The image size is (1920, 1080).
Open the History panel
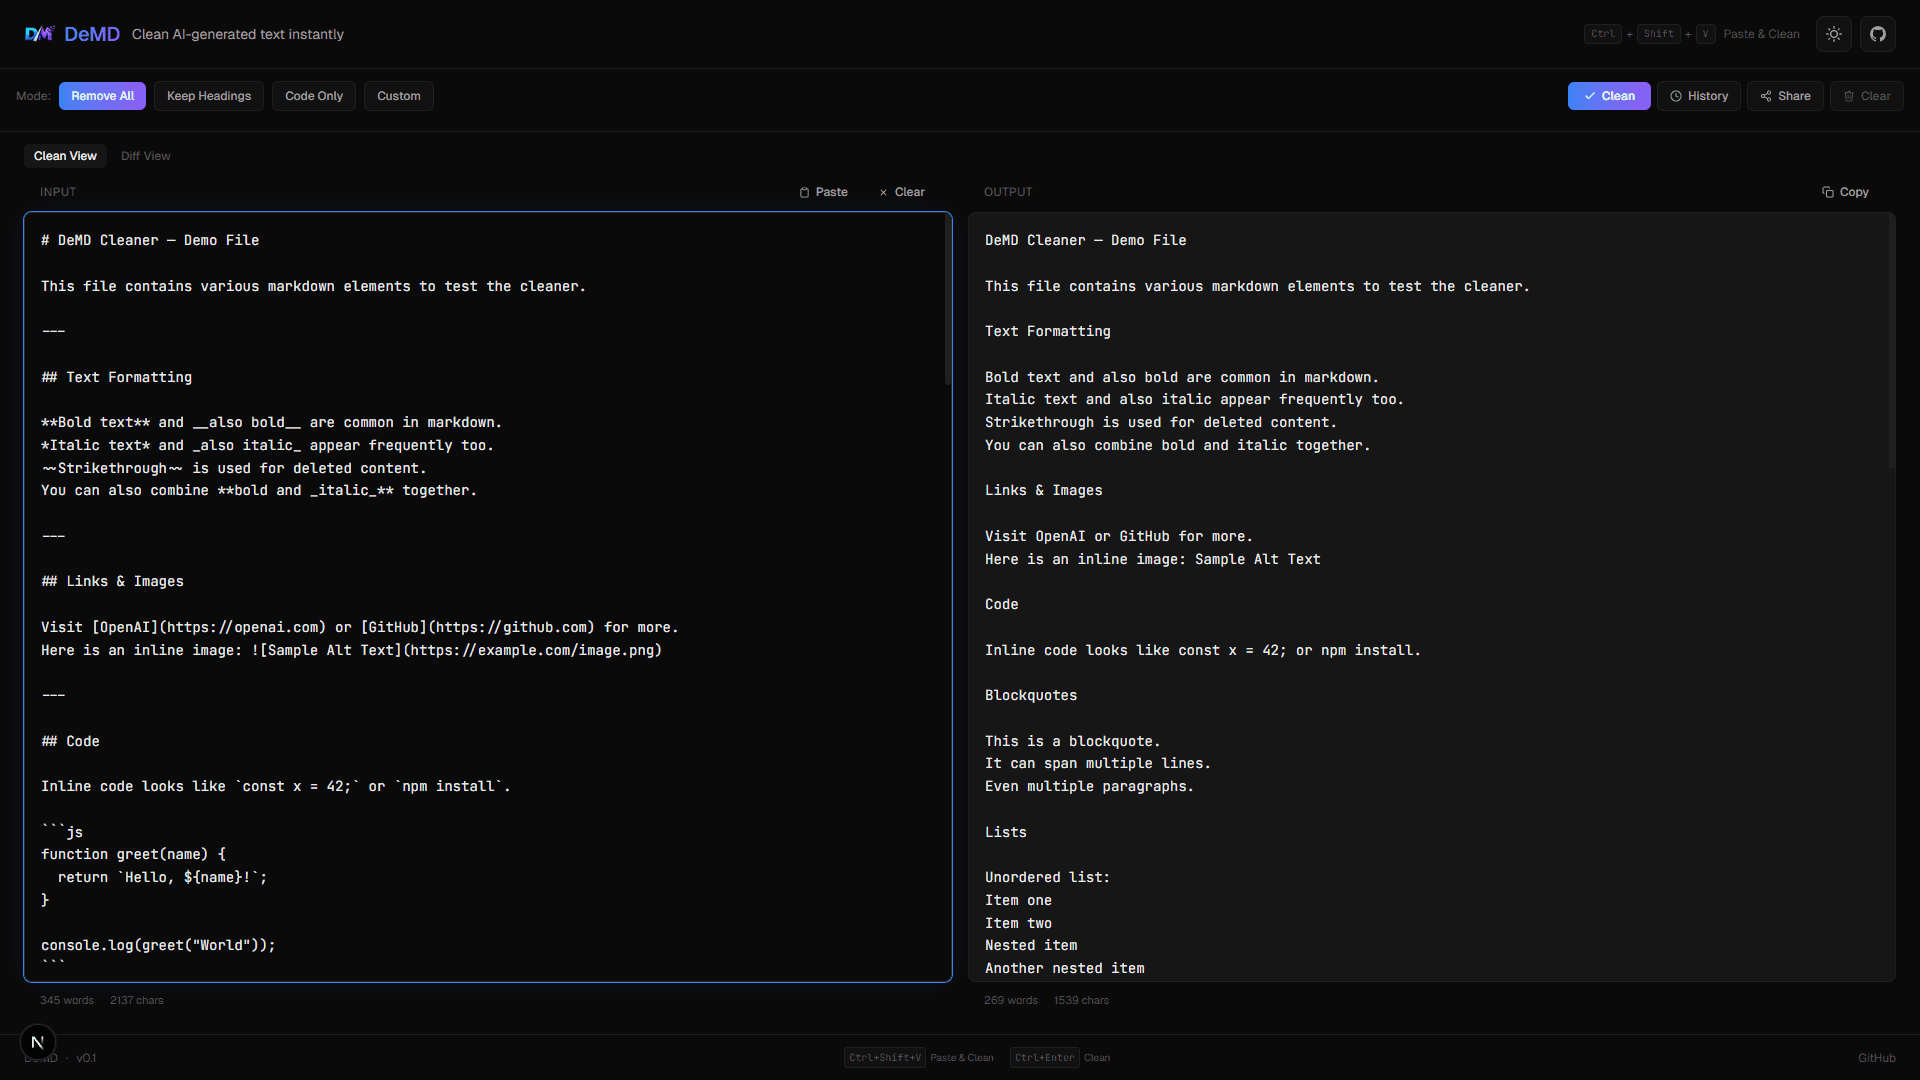tap(1699, 96)
